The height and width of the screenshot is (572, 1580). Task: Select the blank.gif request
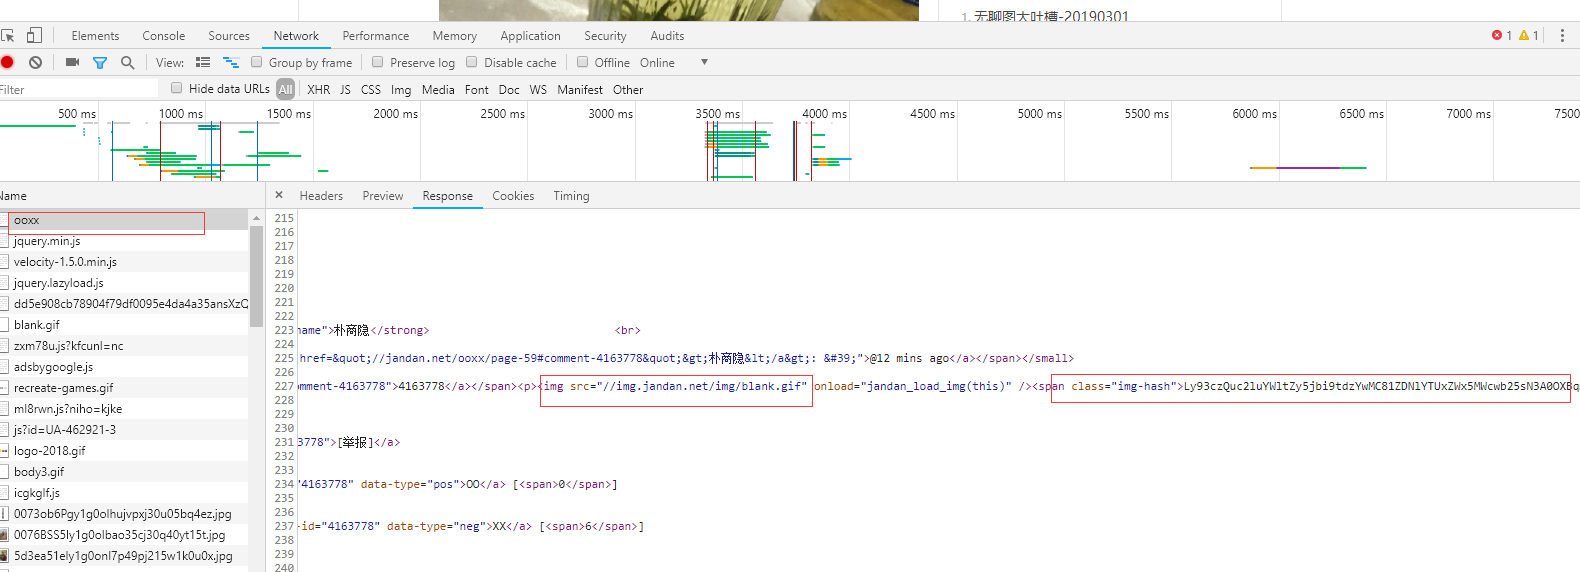[124, 325]
